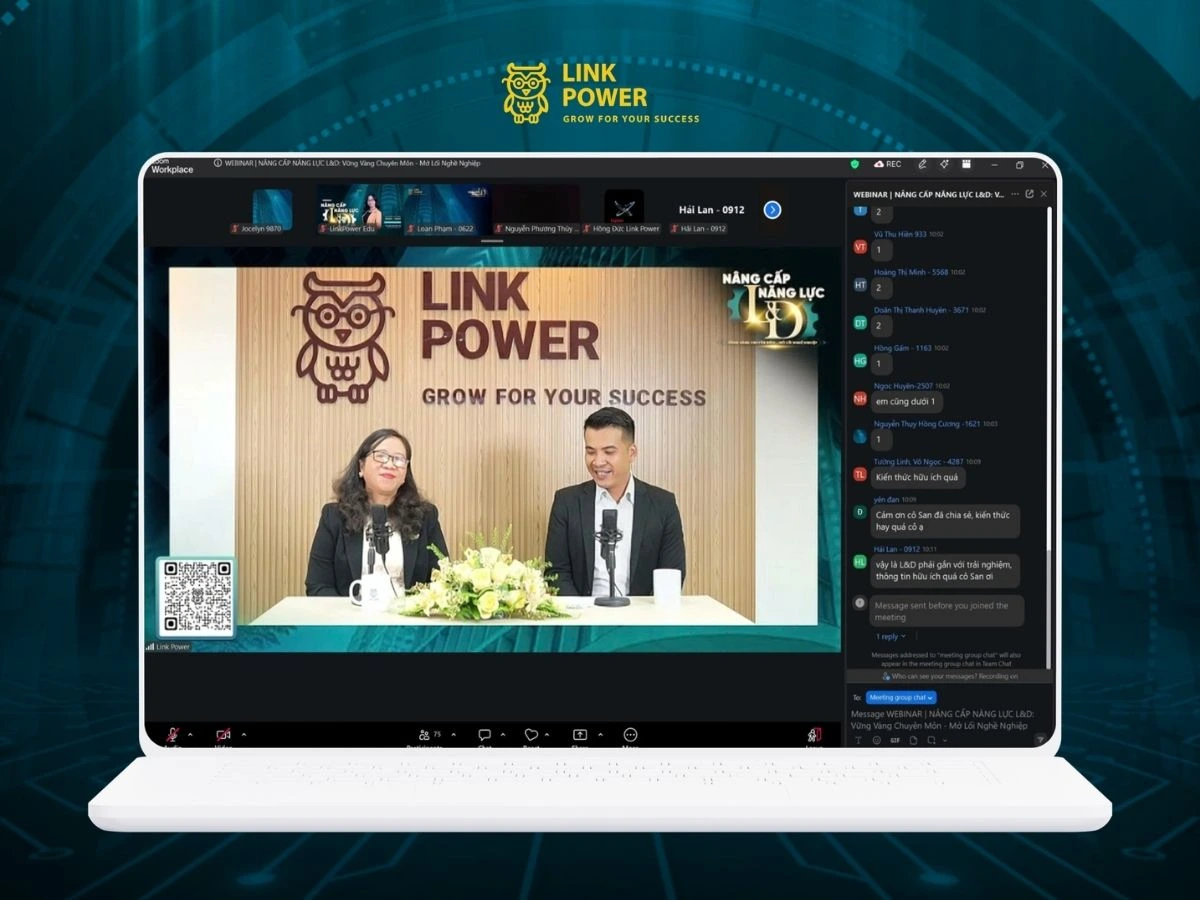Click sender name 'Nguyễn Thụy Hồng Cương -1621'
The image size is (1200, 900).
click(x=927, y=424)
